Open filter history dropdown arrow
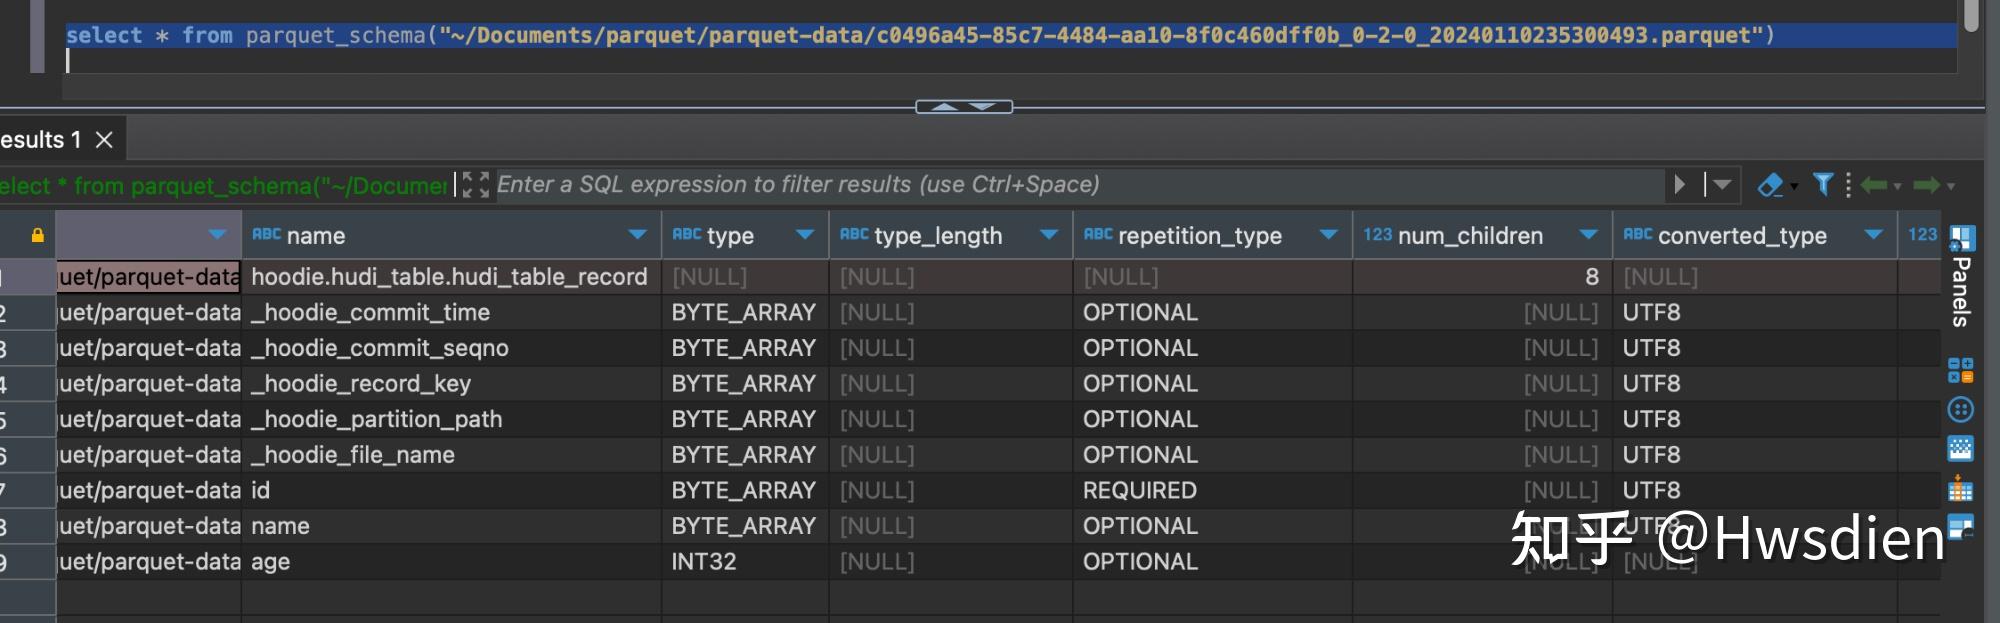 [x=1721, y=184]
